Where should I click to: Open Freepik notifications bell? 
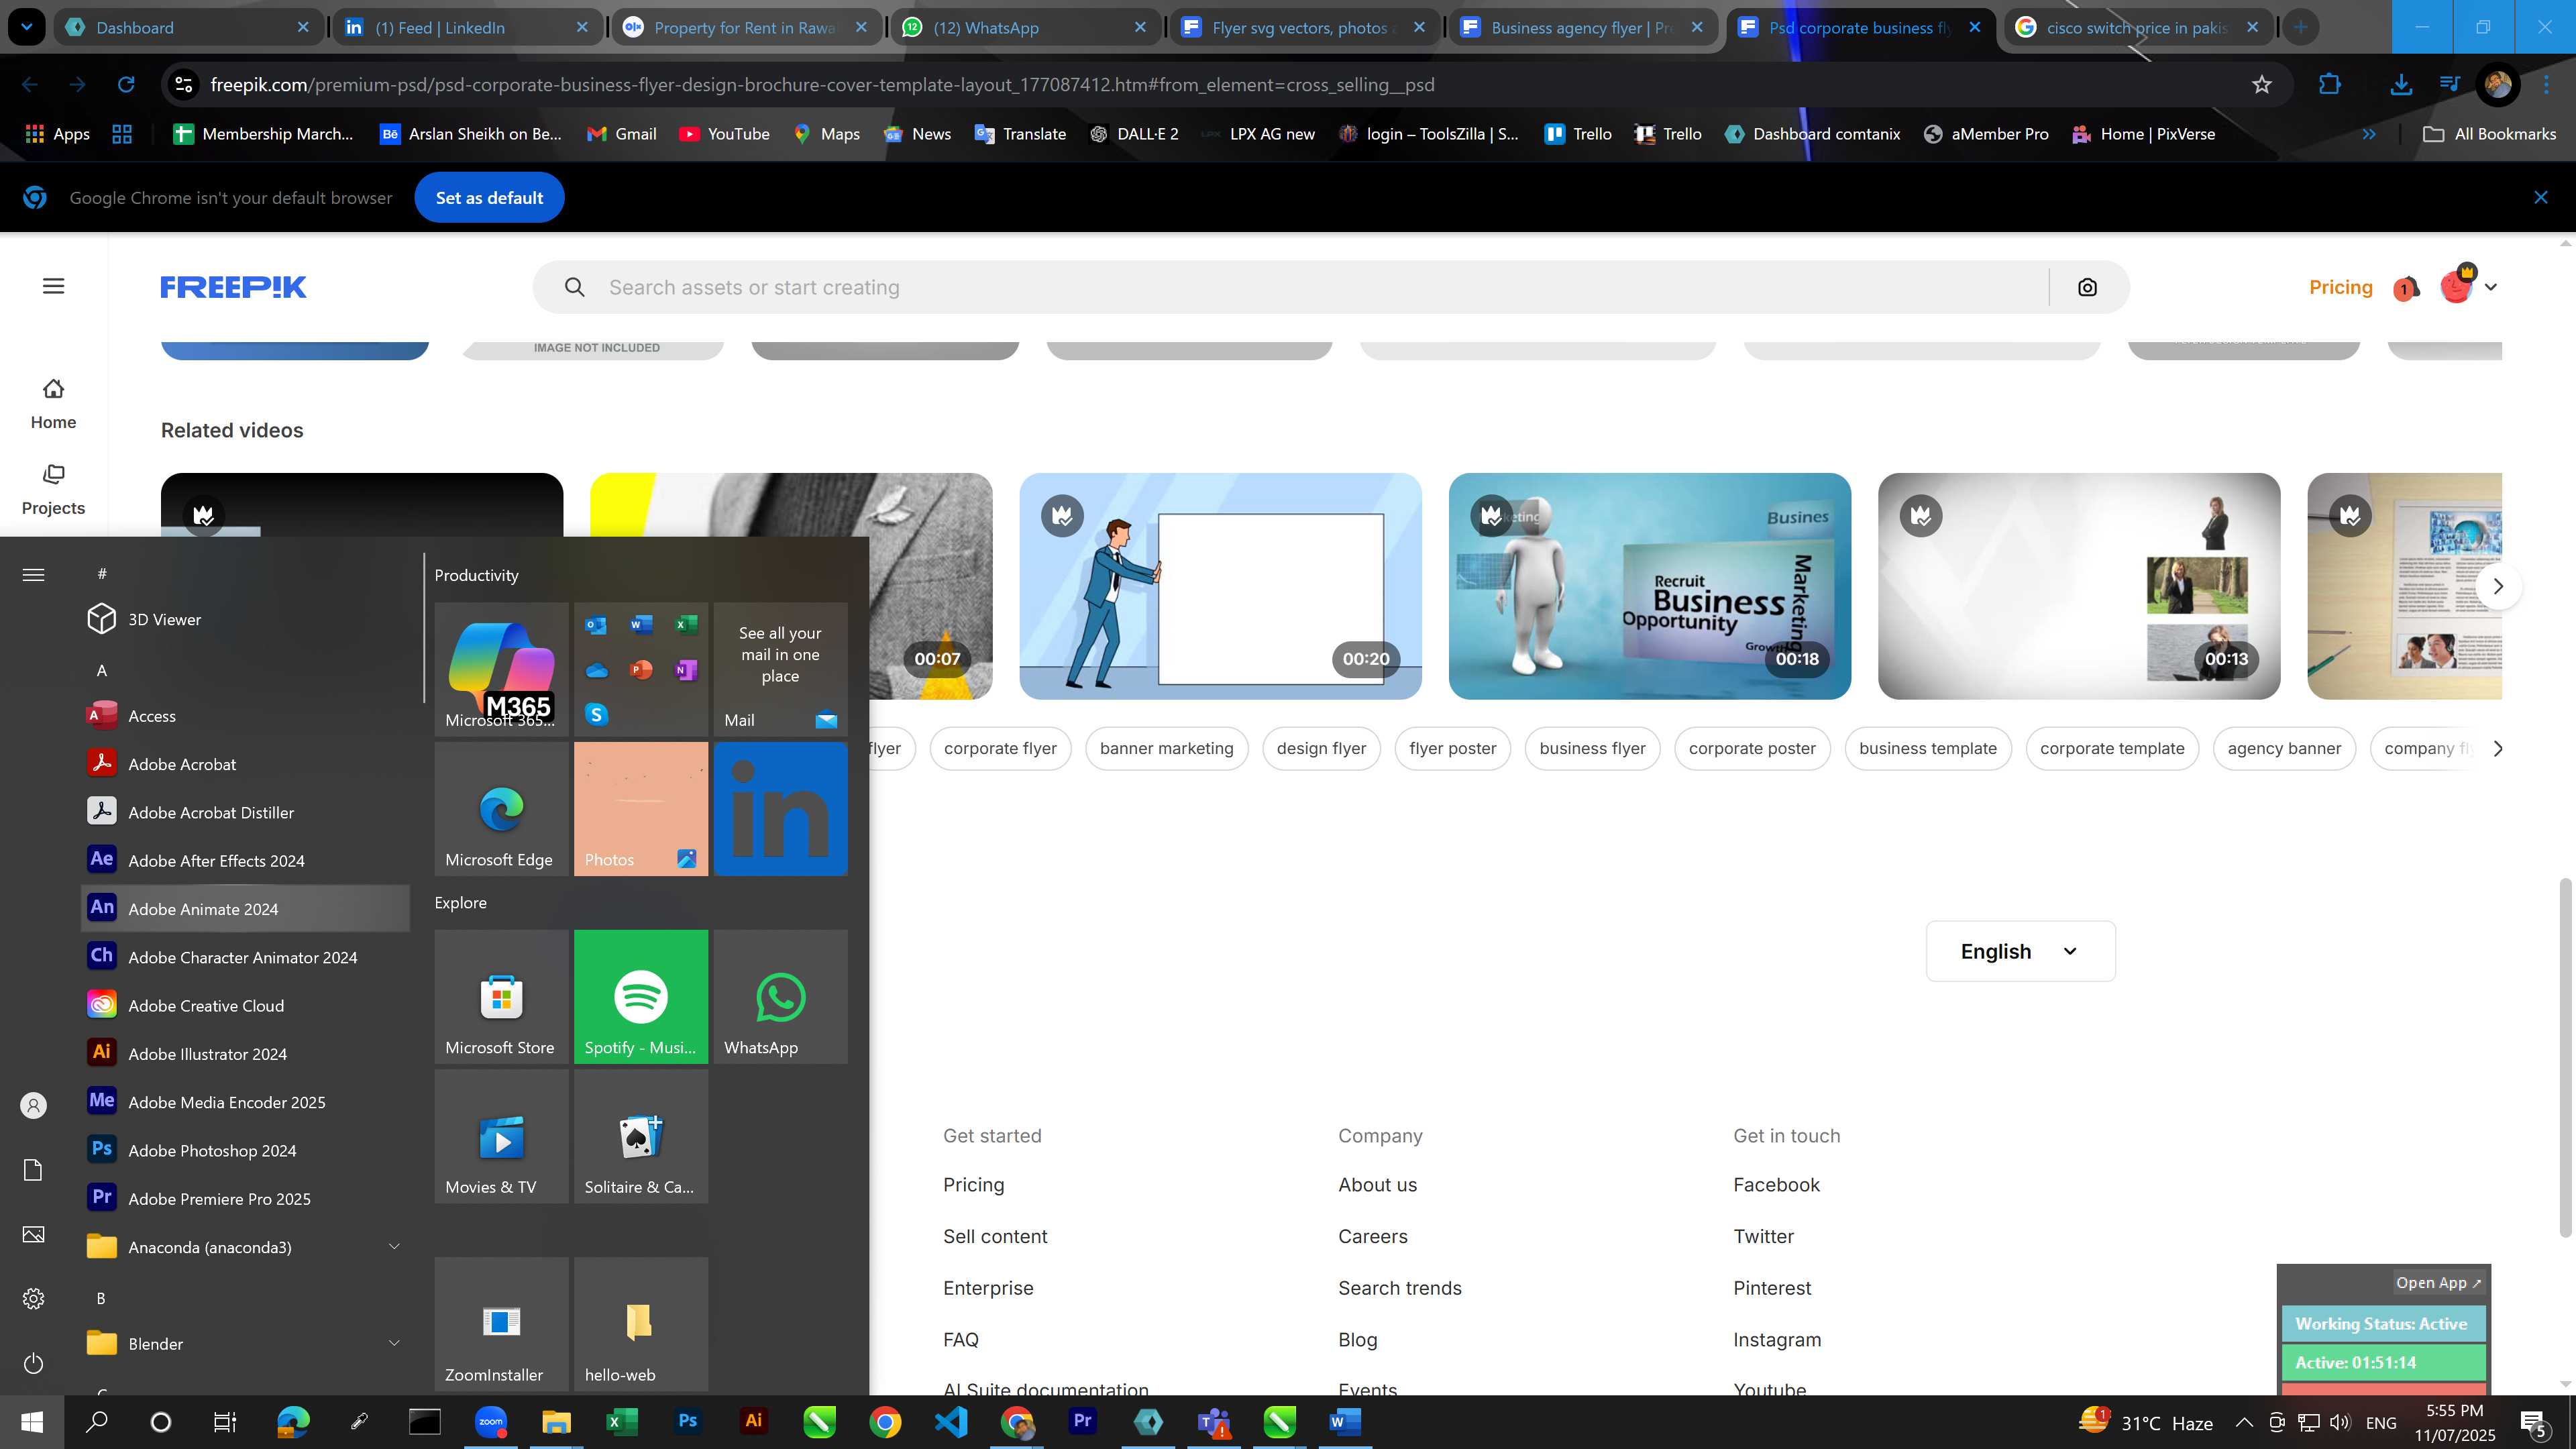pyautogui.click(x=2406, y=288)
